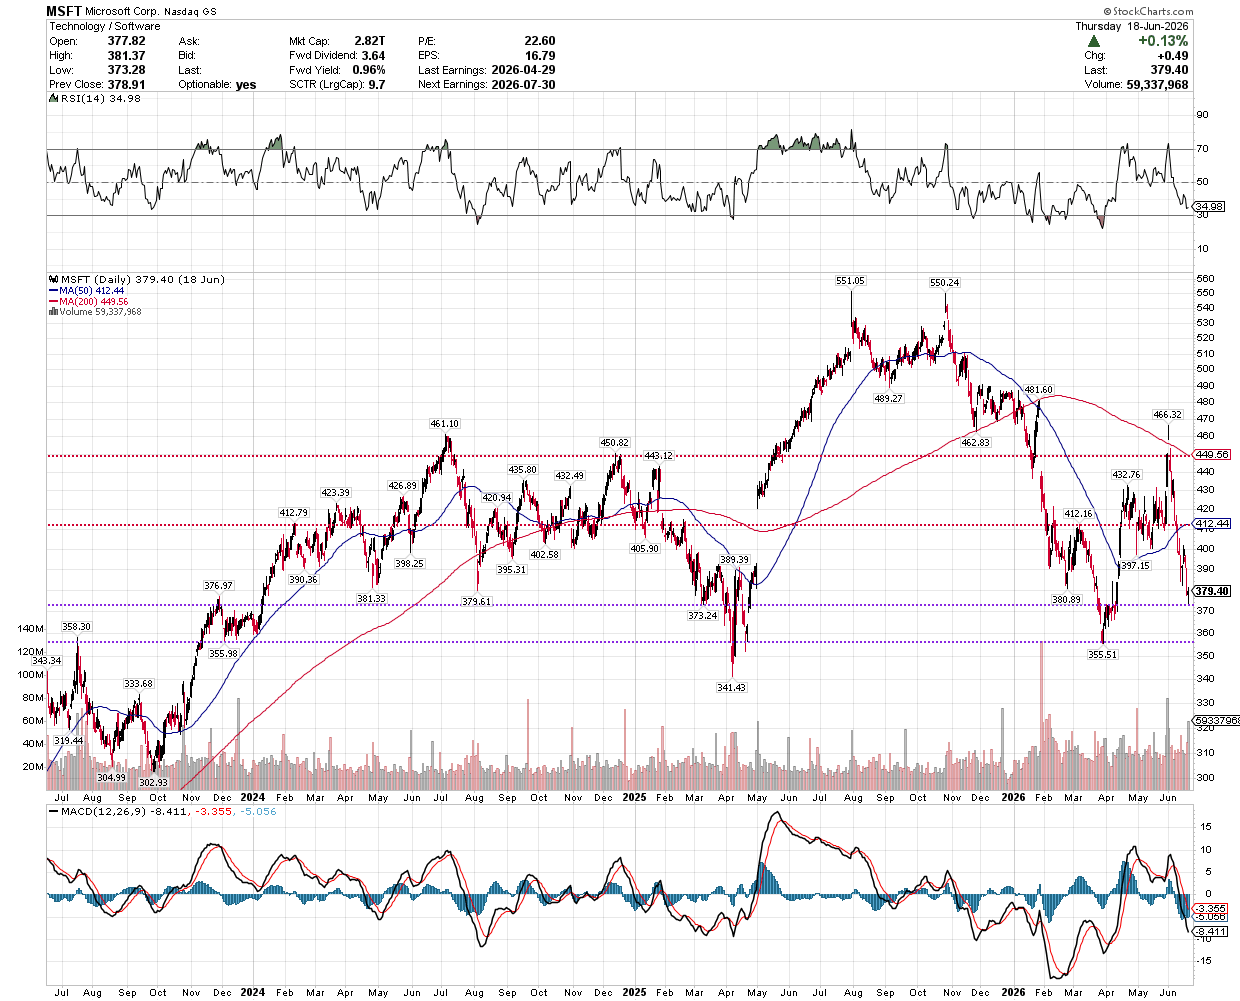Screen dimensions: 1240x1001
Task: Click the Volume 59,337,968 legend entry
Action: 95,312
